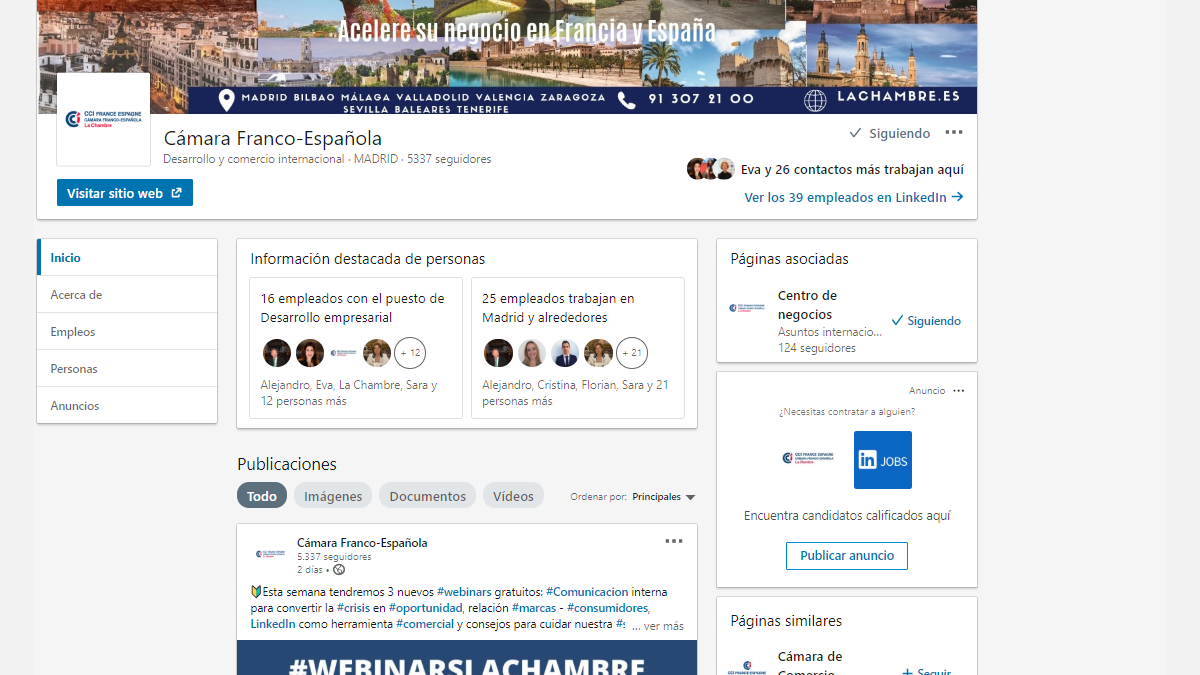Open the three-dot menu beside Siguiendo
1200x675 pixels.
point(953,133)
